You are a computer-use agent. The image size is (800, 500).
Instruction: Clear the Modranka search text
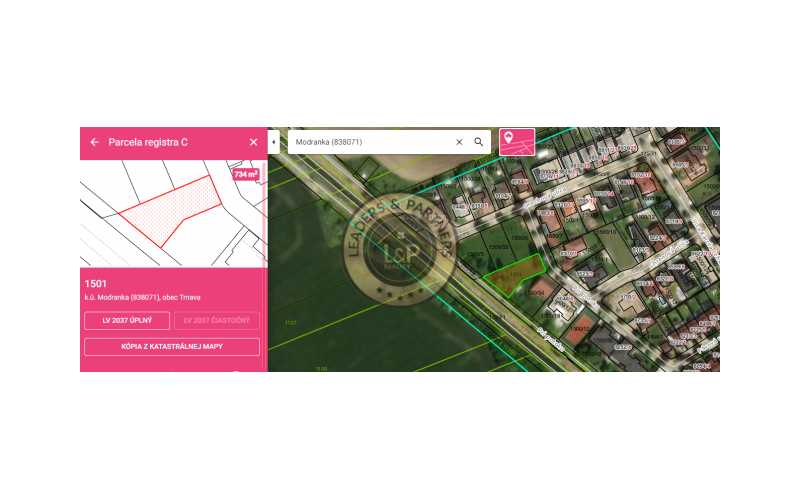click(x=459, y=142)
